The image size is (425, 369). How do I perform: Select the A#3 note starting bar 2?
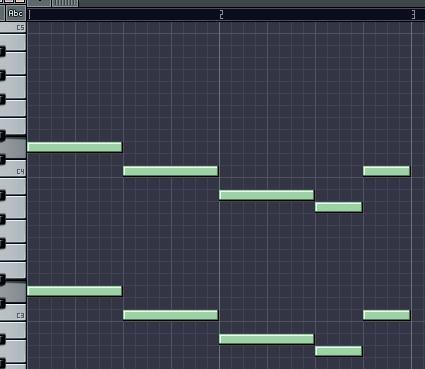click(266, 195)
